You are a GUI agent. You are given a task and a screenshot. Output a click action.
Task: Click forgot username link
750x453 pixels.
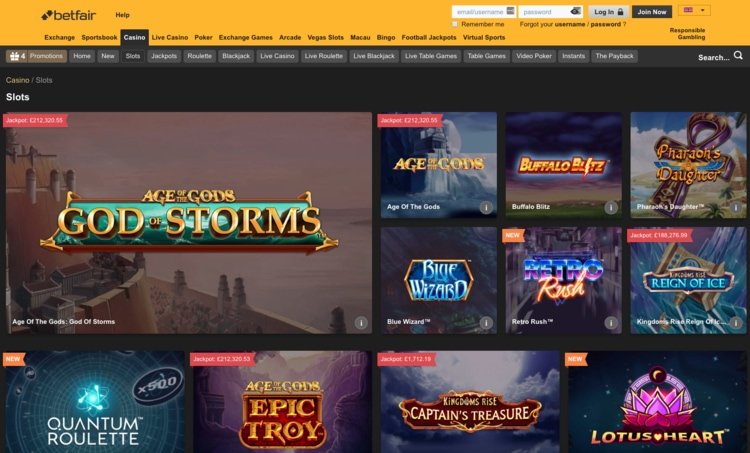pos(570,24)
